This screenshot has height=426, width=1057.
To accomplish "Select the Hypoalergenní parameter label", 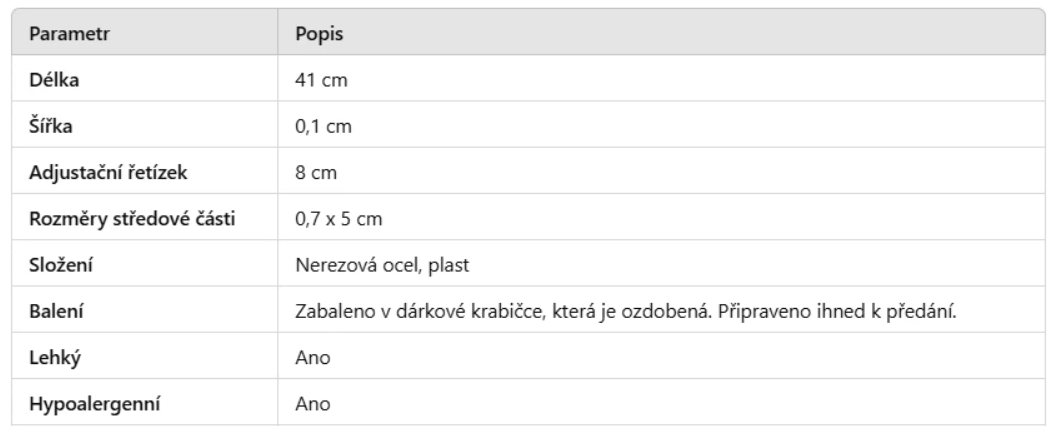I will [94, 405].
